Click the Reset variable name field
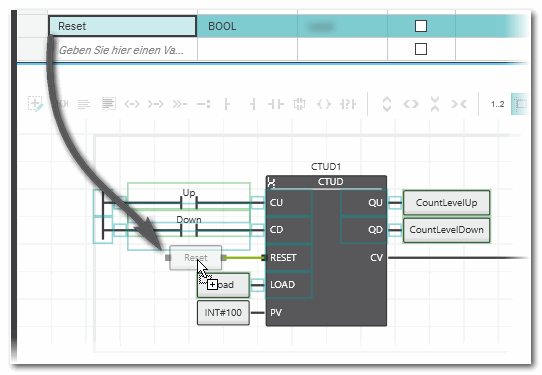542x375 pixels. tap(123, 26)
